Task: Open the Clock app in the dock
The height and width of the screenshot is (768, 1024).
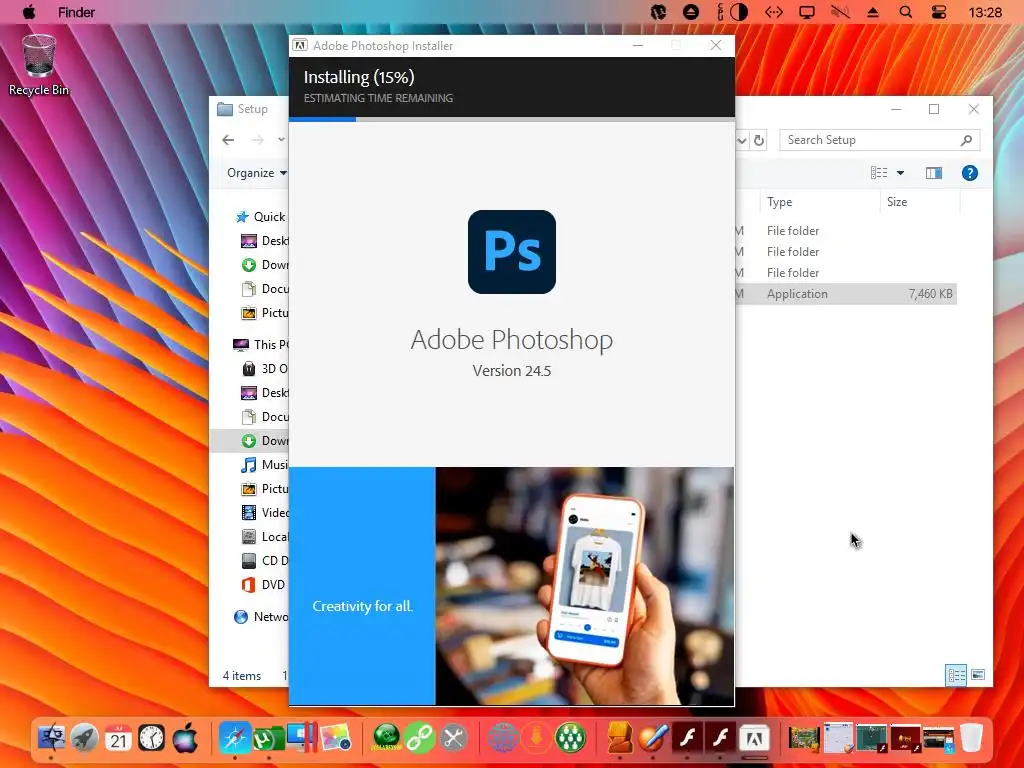Action: coord(152,738)
